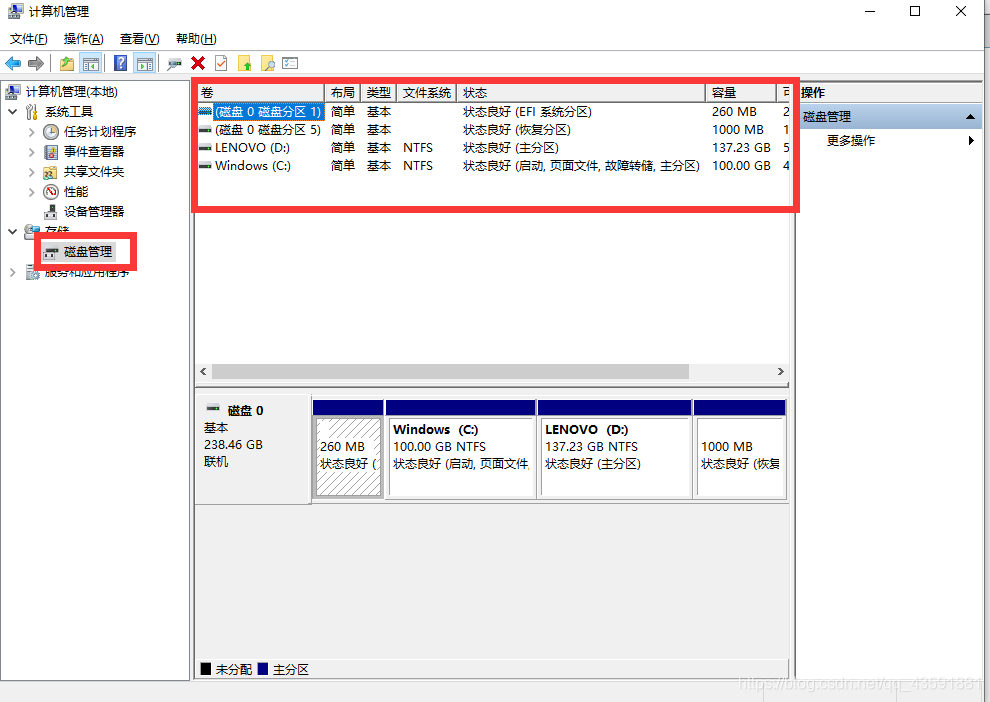
Task: Select the (磁盘 0 磁盘分区 1) volume row
Action: coord(494,112)
